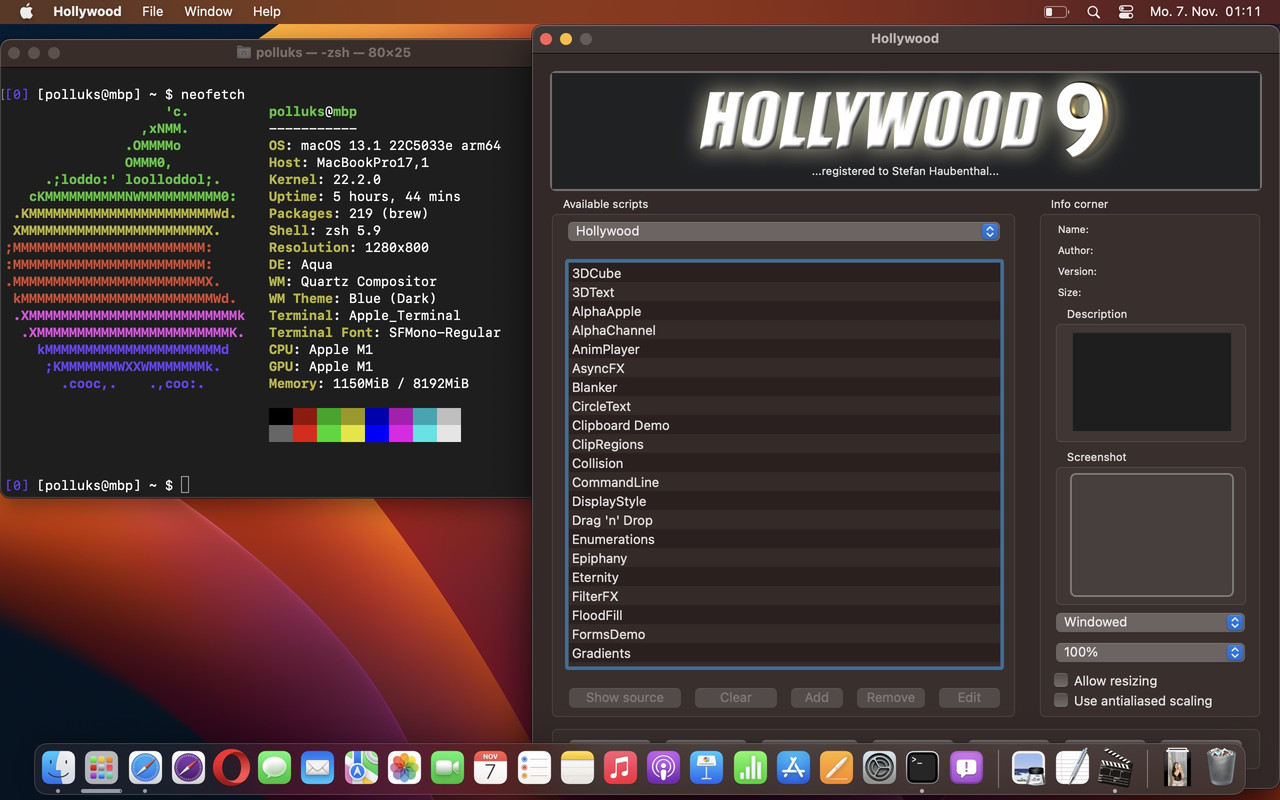Launch Safari with the blue compass icon
This screenshot has width=1280, height=800.
coord(145,768)
